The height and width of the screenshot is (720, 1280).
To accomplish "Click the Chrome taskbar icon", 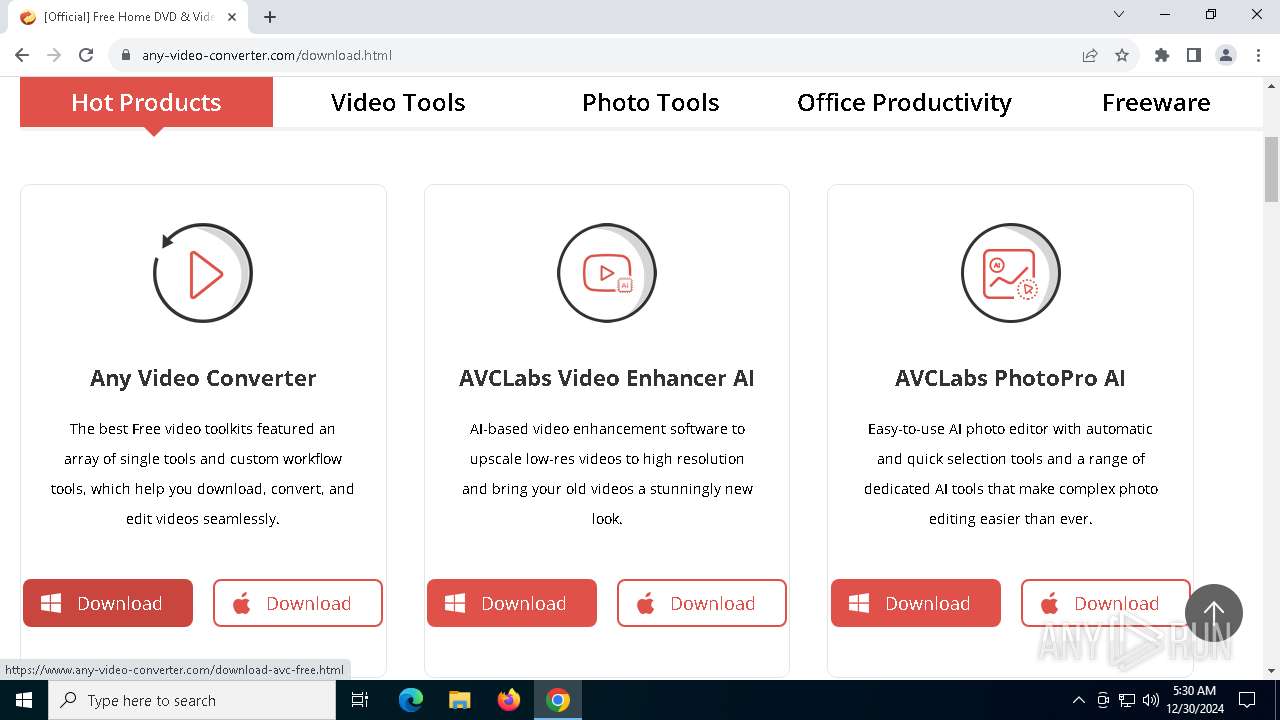I will (558, 700).
